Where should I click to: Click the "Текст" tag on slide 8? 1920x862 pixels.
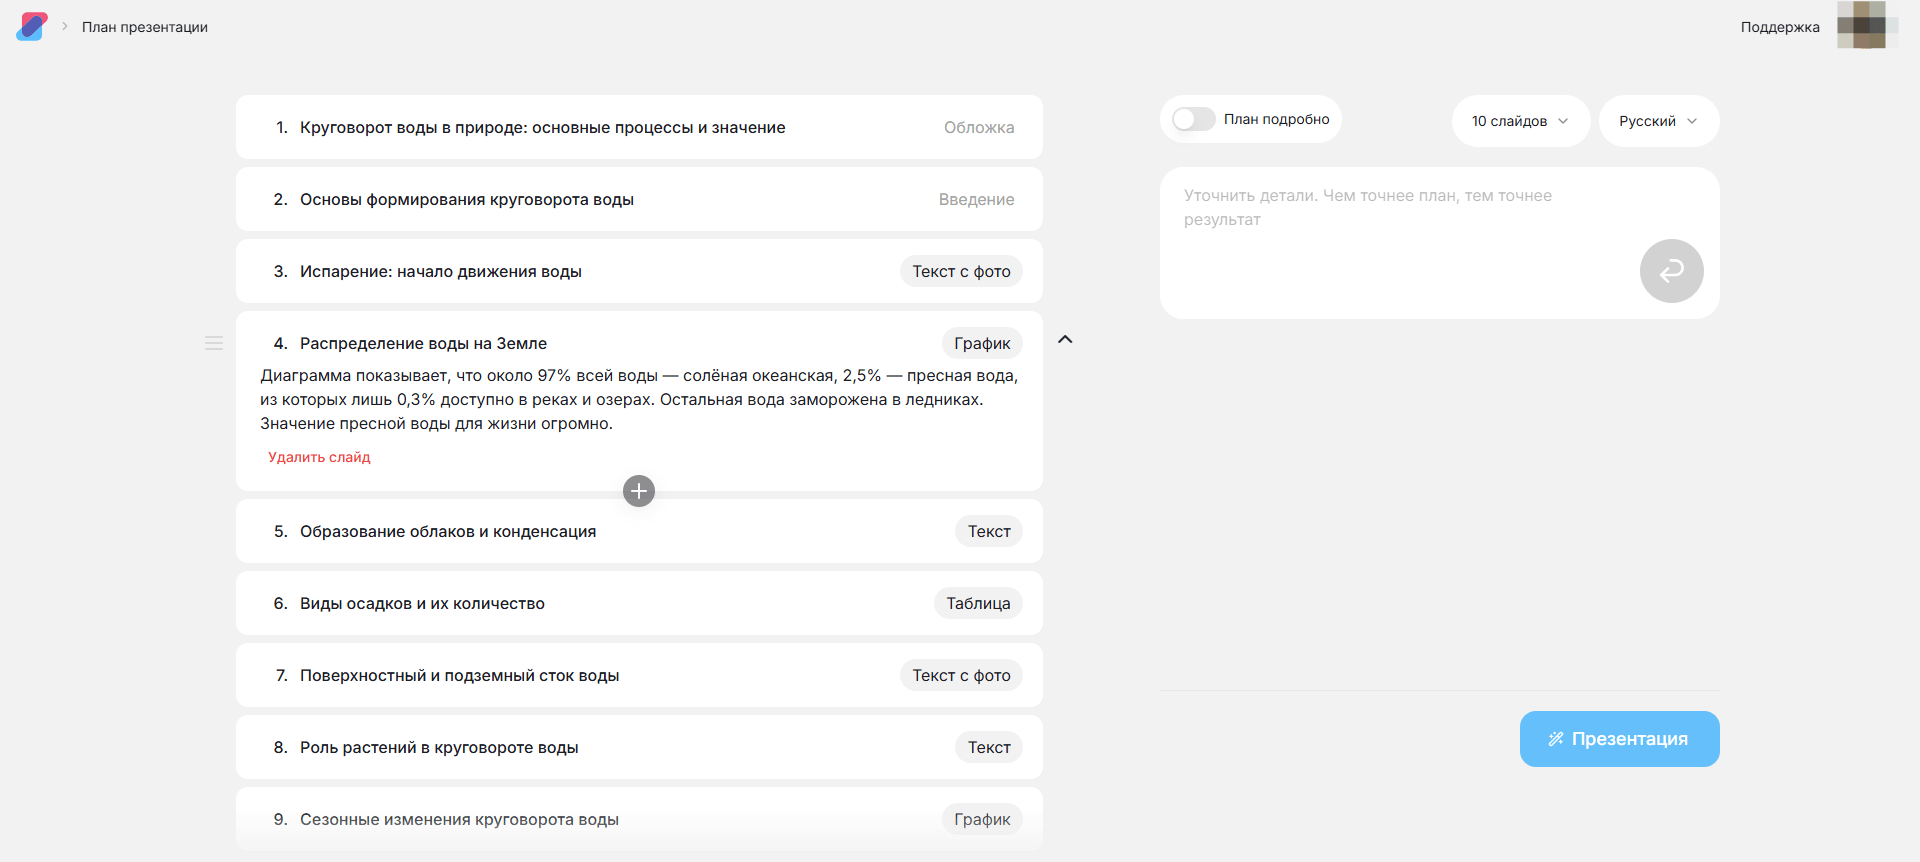pos(989,747)
